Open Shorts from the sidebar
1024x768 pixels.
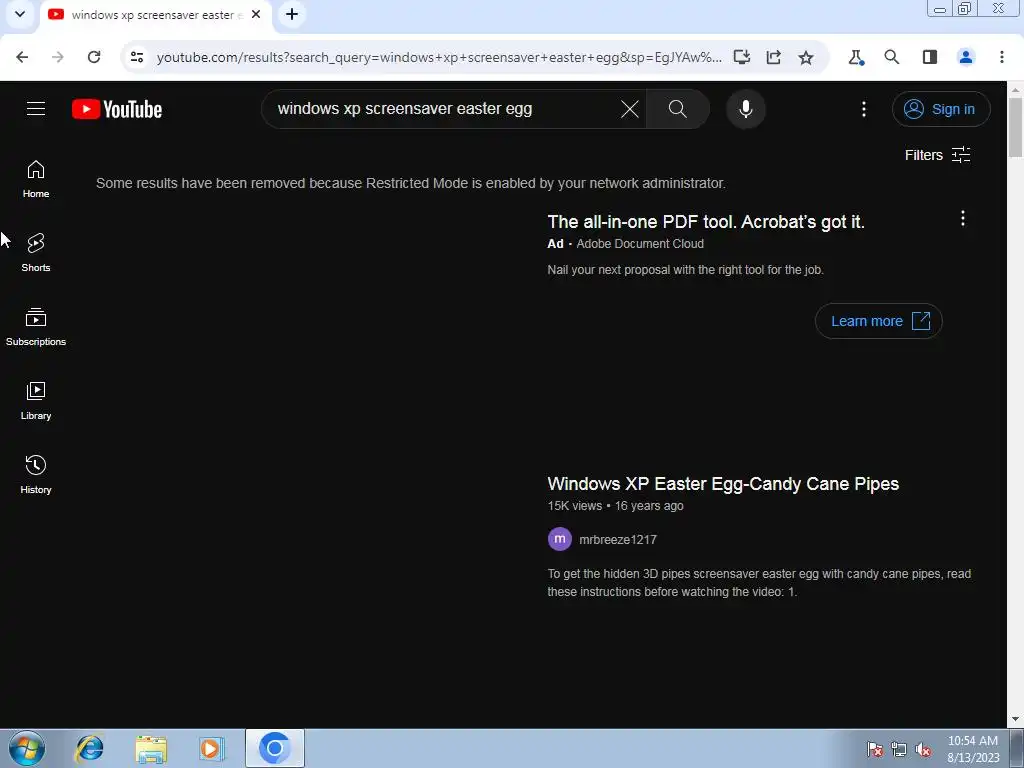pyautogui.click(x=36, y=253)
